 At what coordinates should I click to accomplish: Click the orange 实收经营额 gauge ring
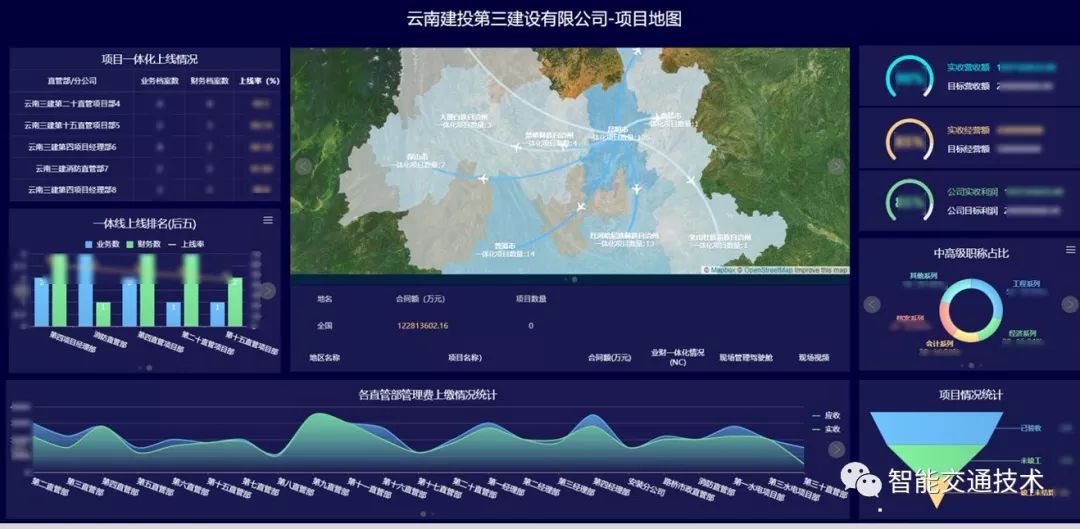coord(909,140)
